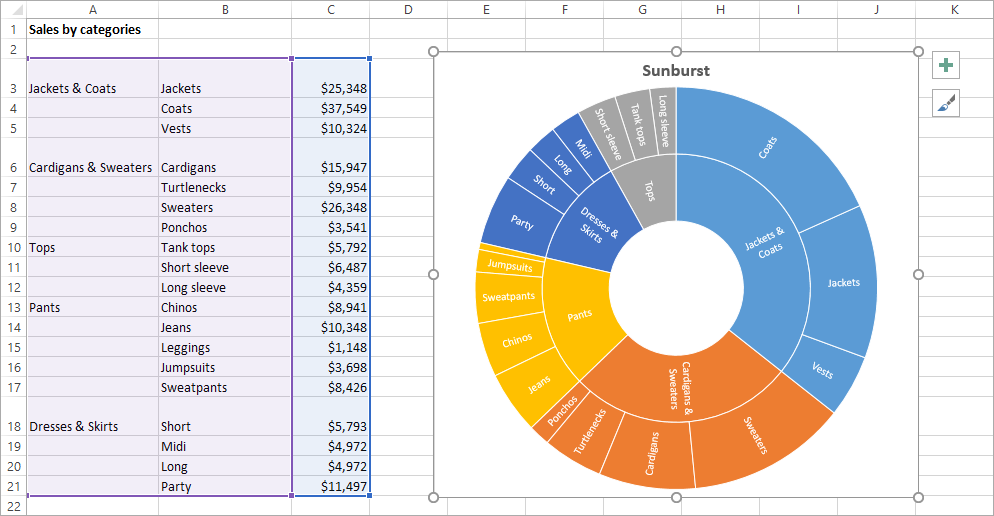Select cell with Sales by categories title
This screenshot has height=516, width=994.
(x=85, y=29)
